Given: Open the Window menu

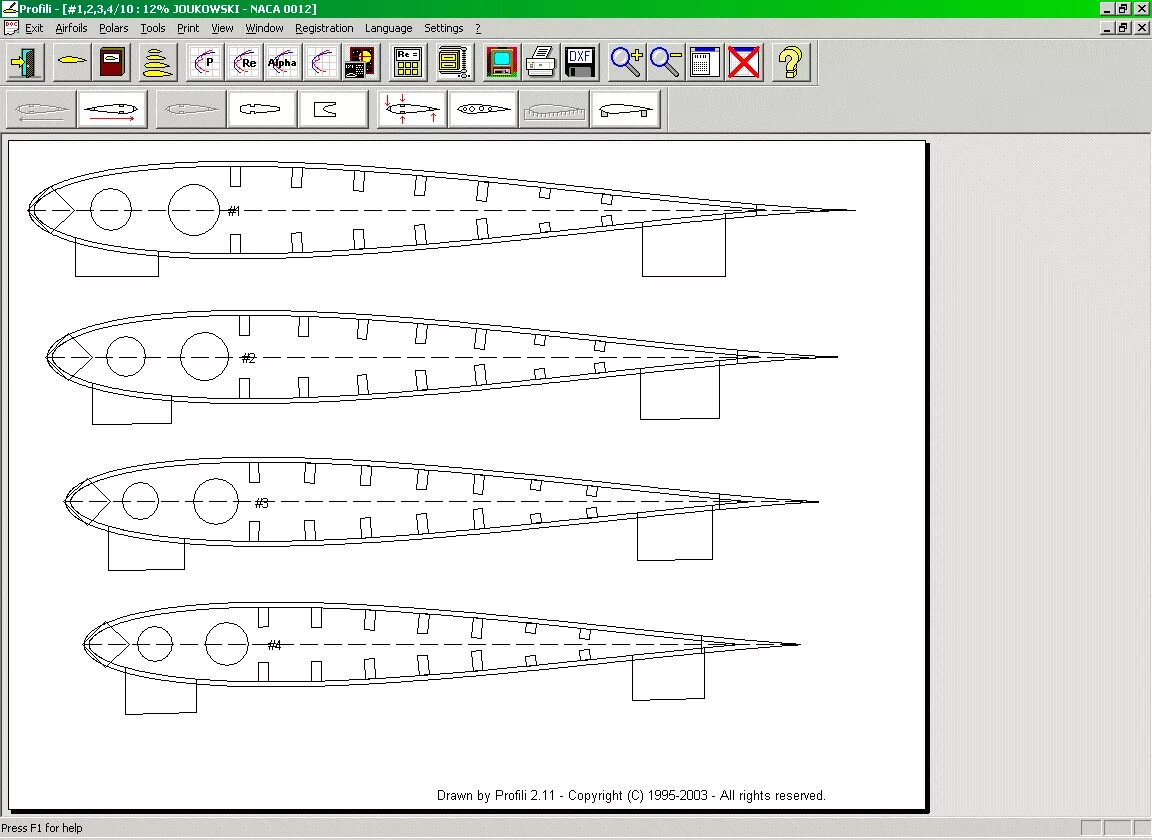Looking at the screenshot, I should 264,28.
